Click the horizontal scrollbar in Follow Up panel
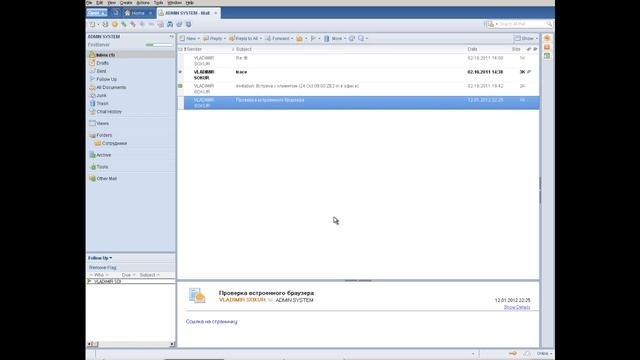The image size is (640, 360). click(131, 344)
